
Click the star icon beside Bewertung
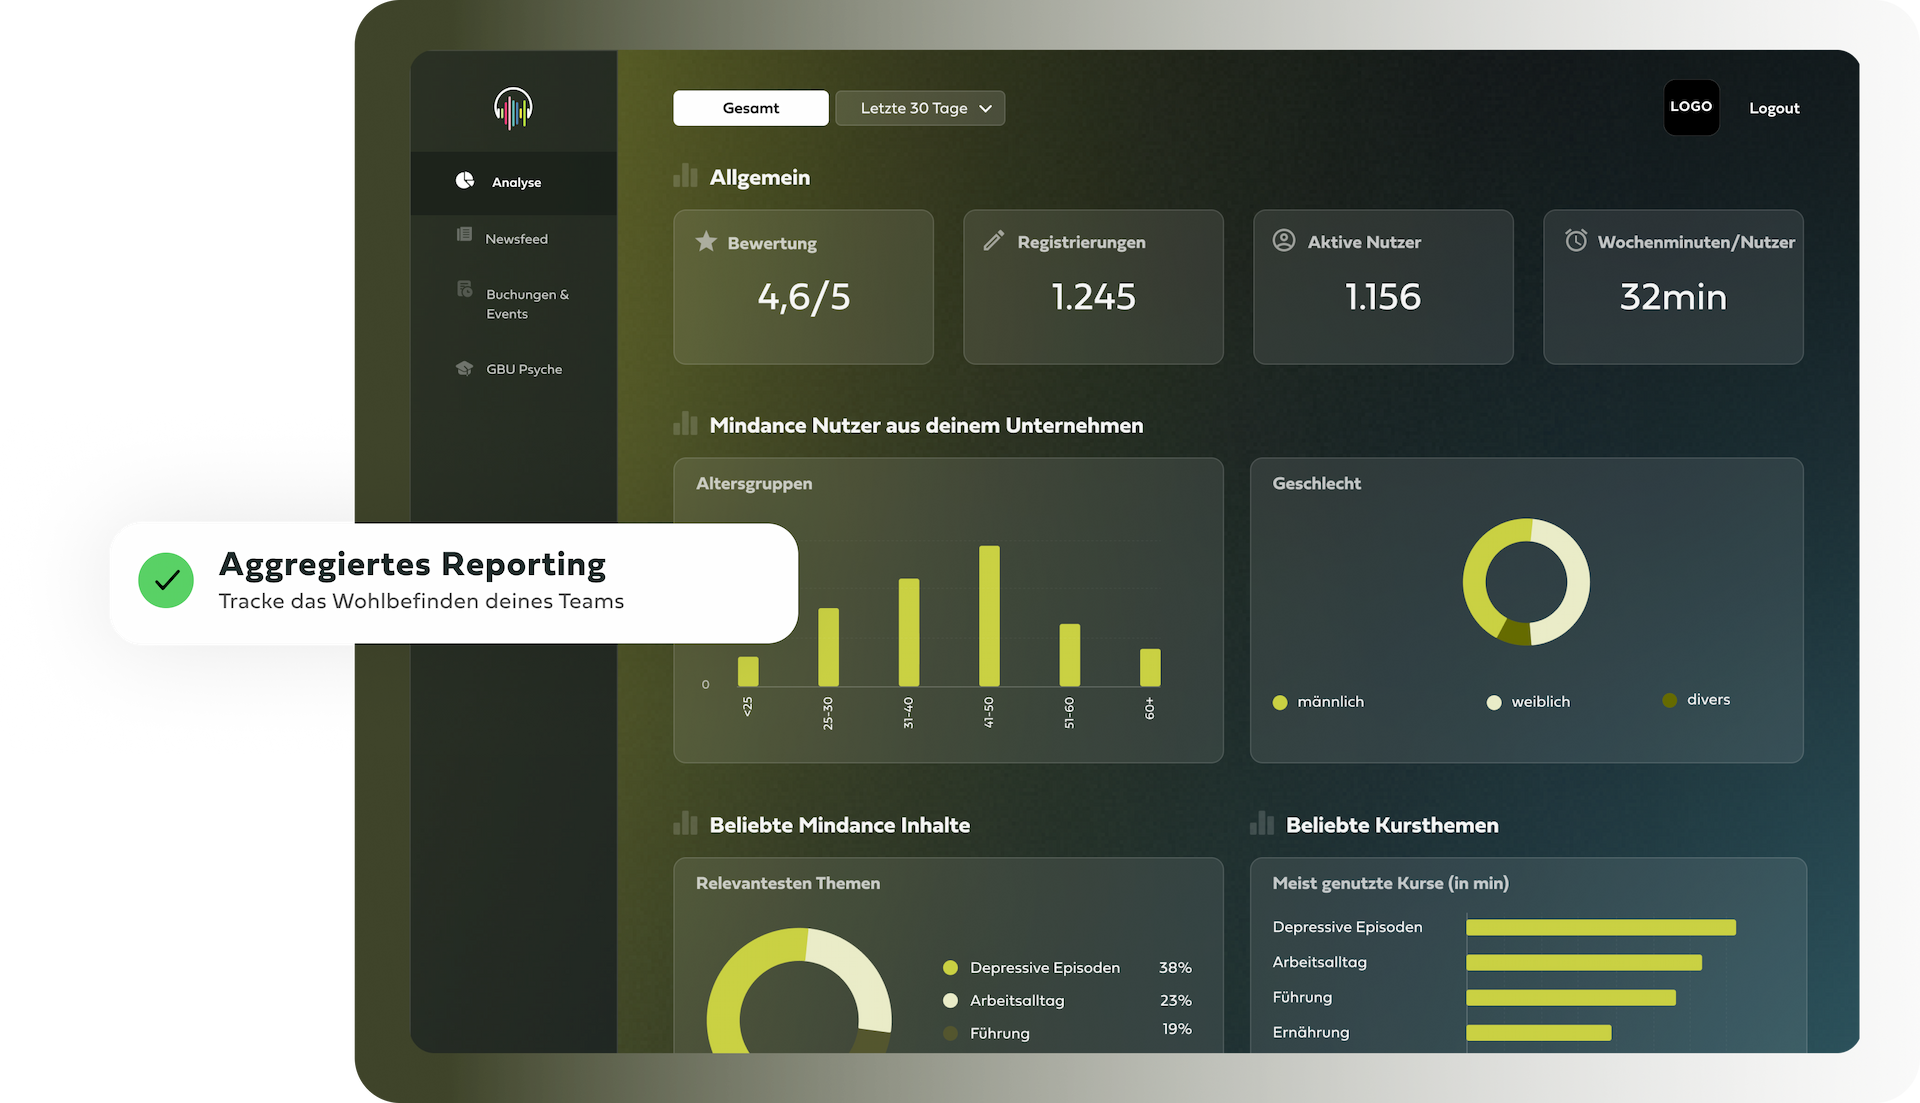pos(706,241)
